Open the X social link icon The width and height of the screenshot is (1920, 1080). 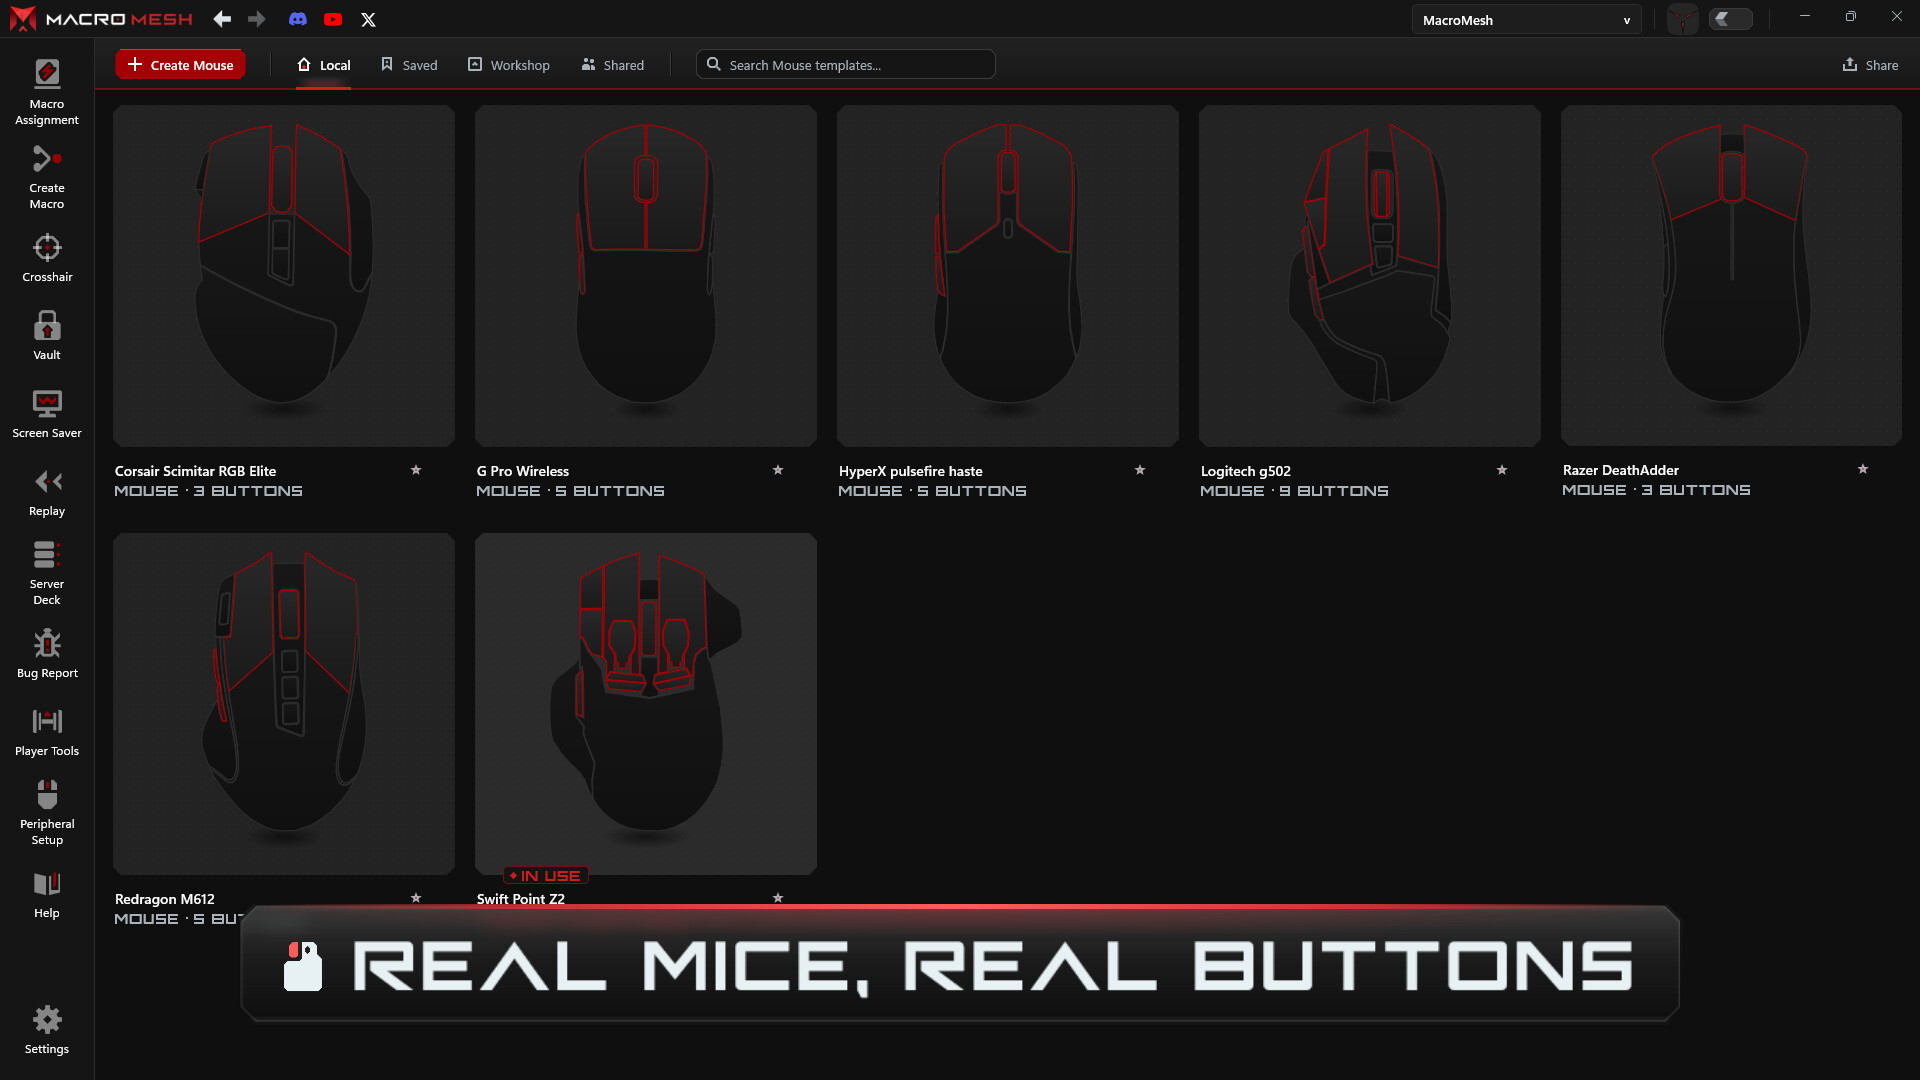pos(368,19)
